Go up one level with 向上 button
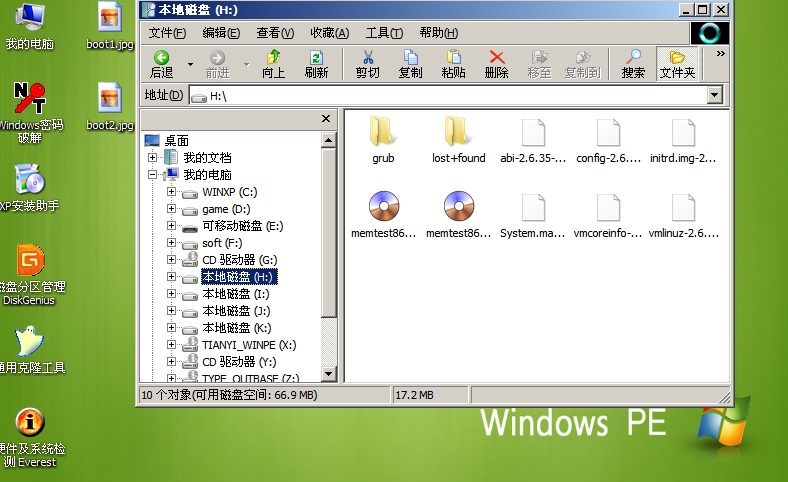This screenshot has height=482, width=788. (273, 64)
